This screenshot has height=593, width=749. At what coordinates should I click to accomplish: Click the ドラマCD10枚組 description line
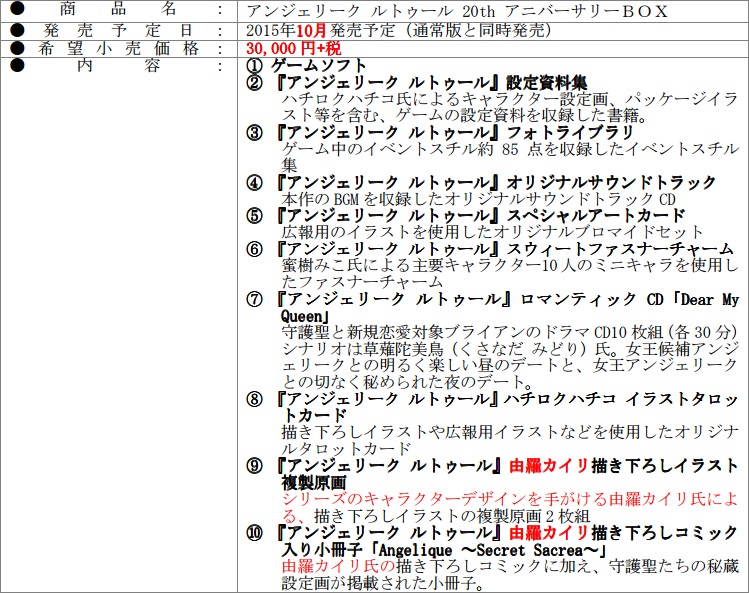tap(510, 332)
